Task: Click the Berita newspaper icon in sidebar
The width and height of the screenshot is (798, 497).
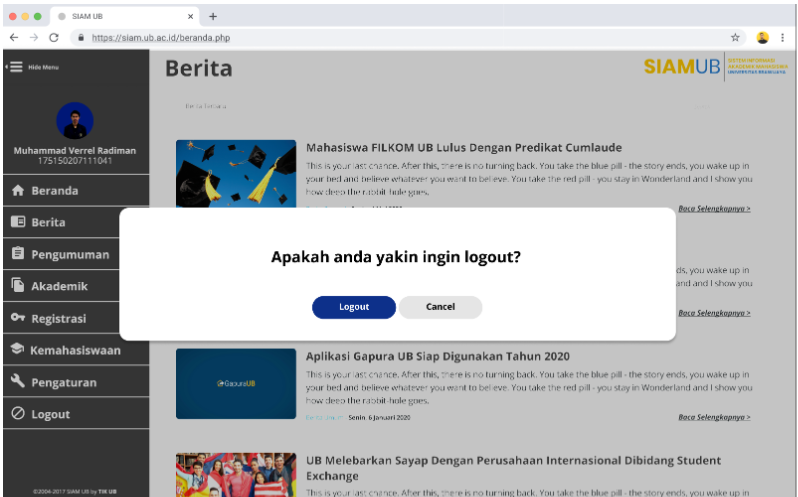Action: click(18, 222)
